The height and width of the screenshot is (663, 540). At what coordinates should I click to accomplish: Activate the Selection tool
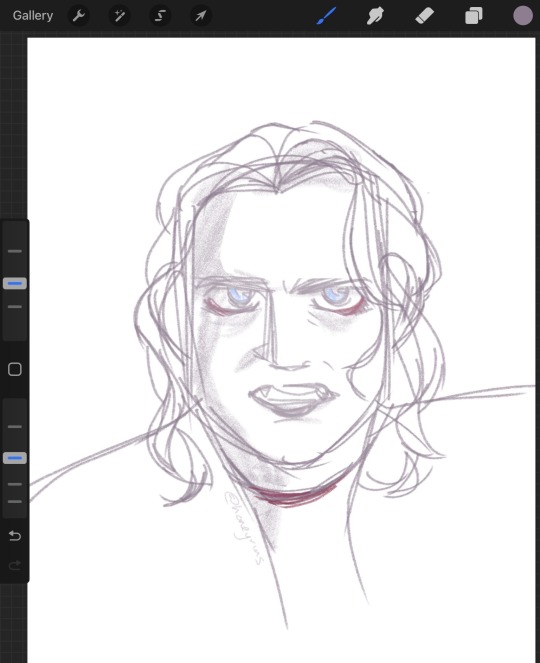point(160,16)
